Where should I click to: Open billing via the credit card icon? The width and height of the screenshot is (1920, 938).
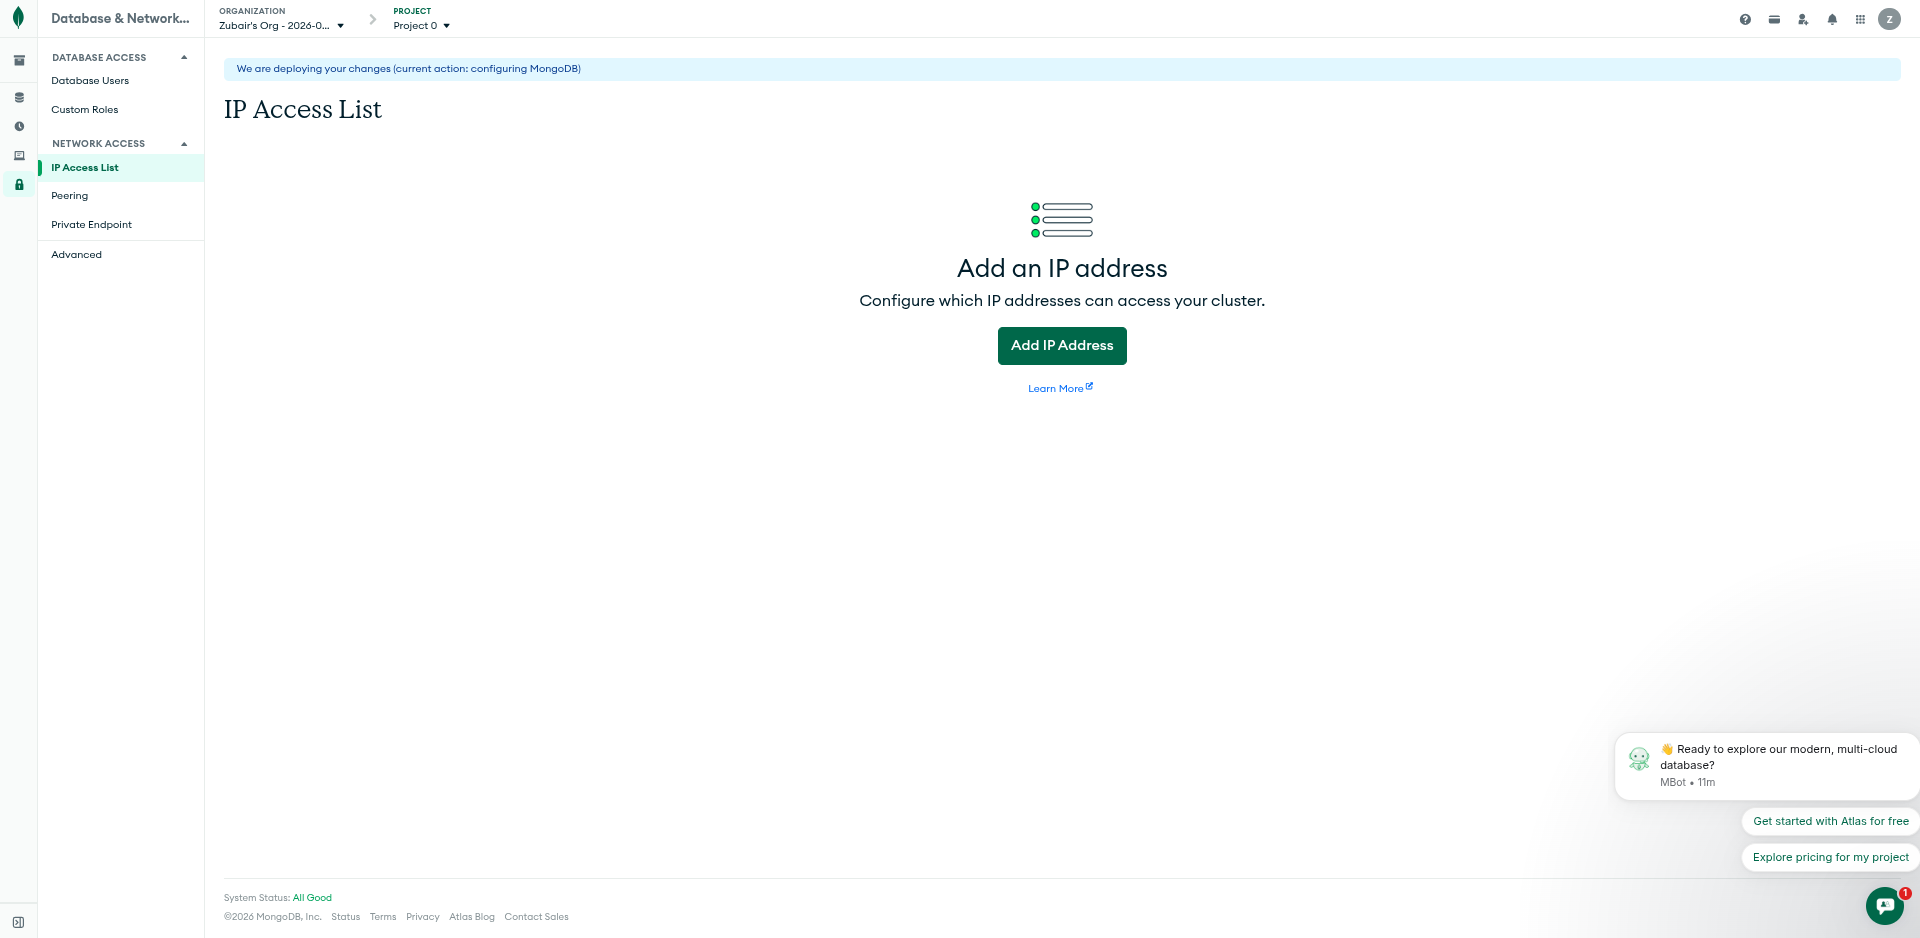1774,19
